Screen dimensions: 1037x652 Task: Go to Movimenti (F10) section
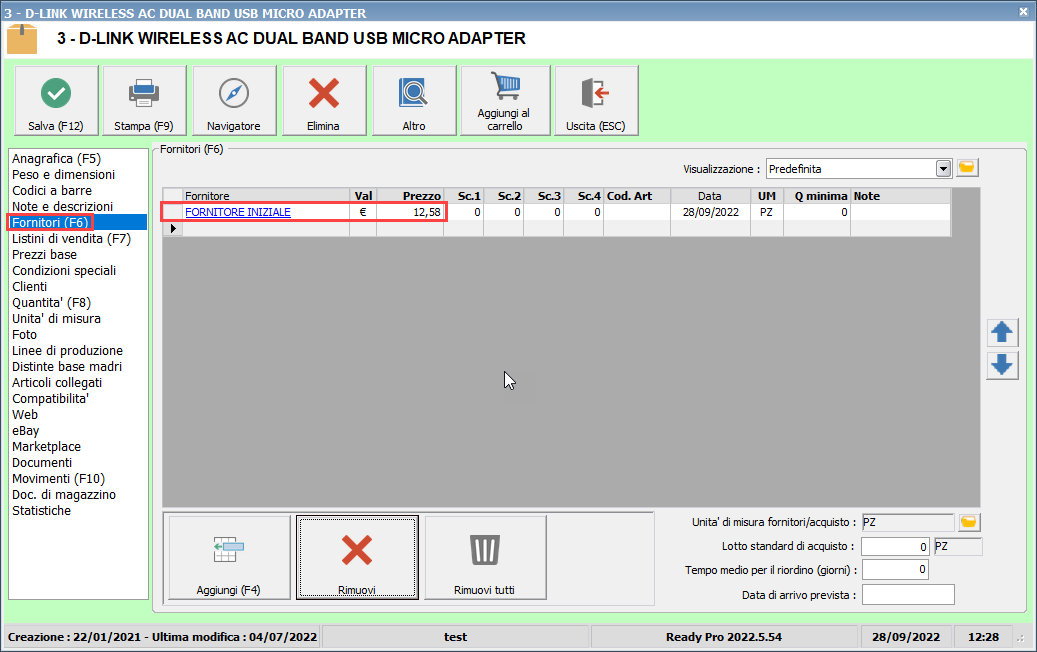tap(58, 479)
